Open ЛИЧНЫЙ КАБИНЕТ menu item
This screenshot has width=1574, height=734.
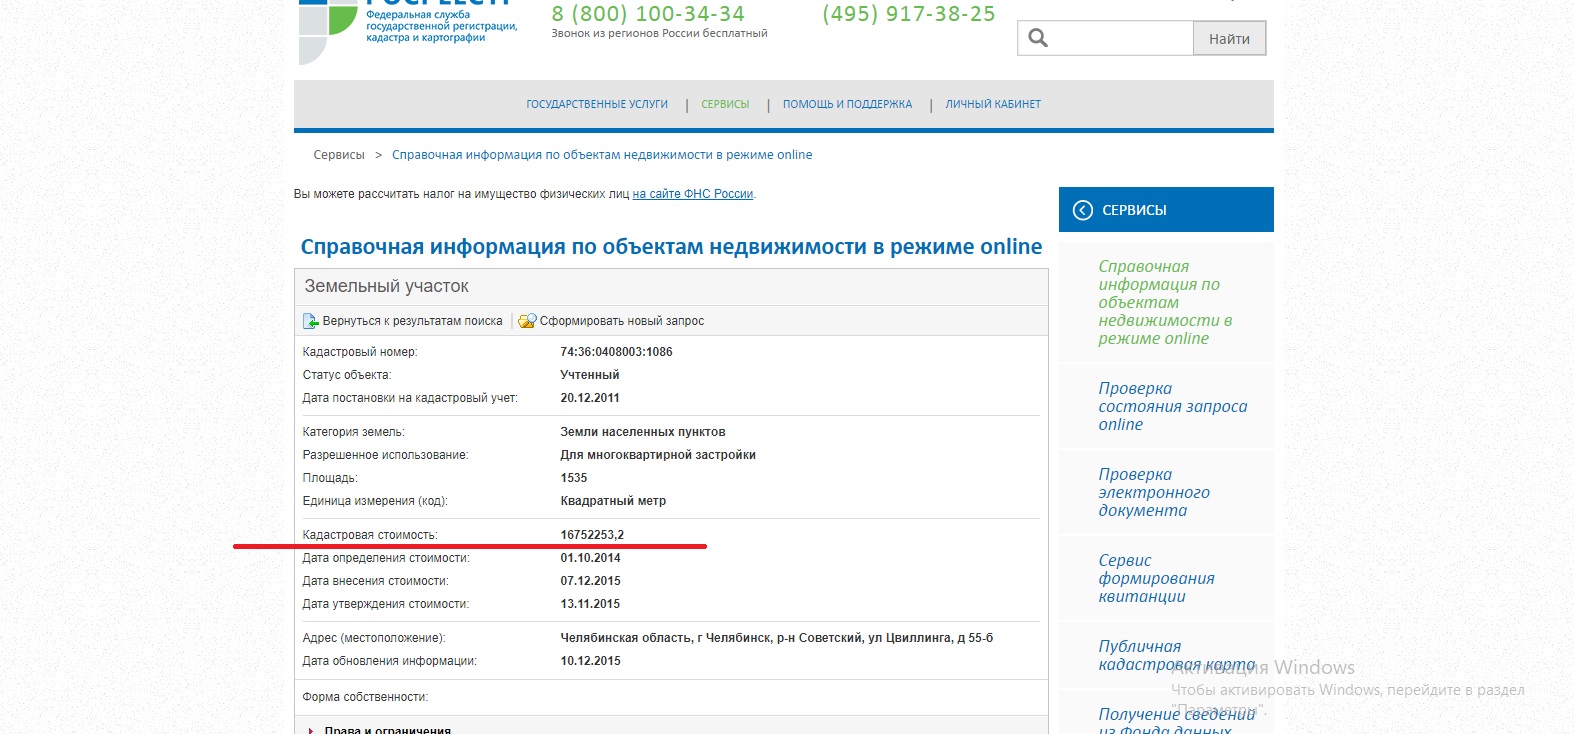point(993,104)
